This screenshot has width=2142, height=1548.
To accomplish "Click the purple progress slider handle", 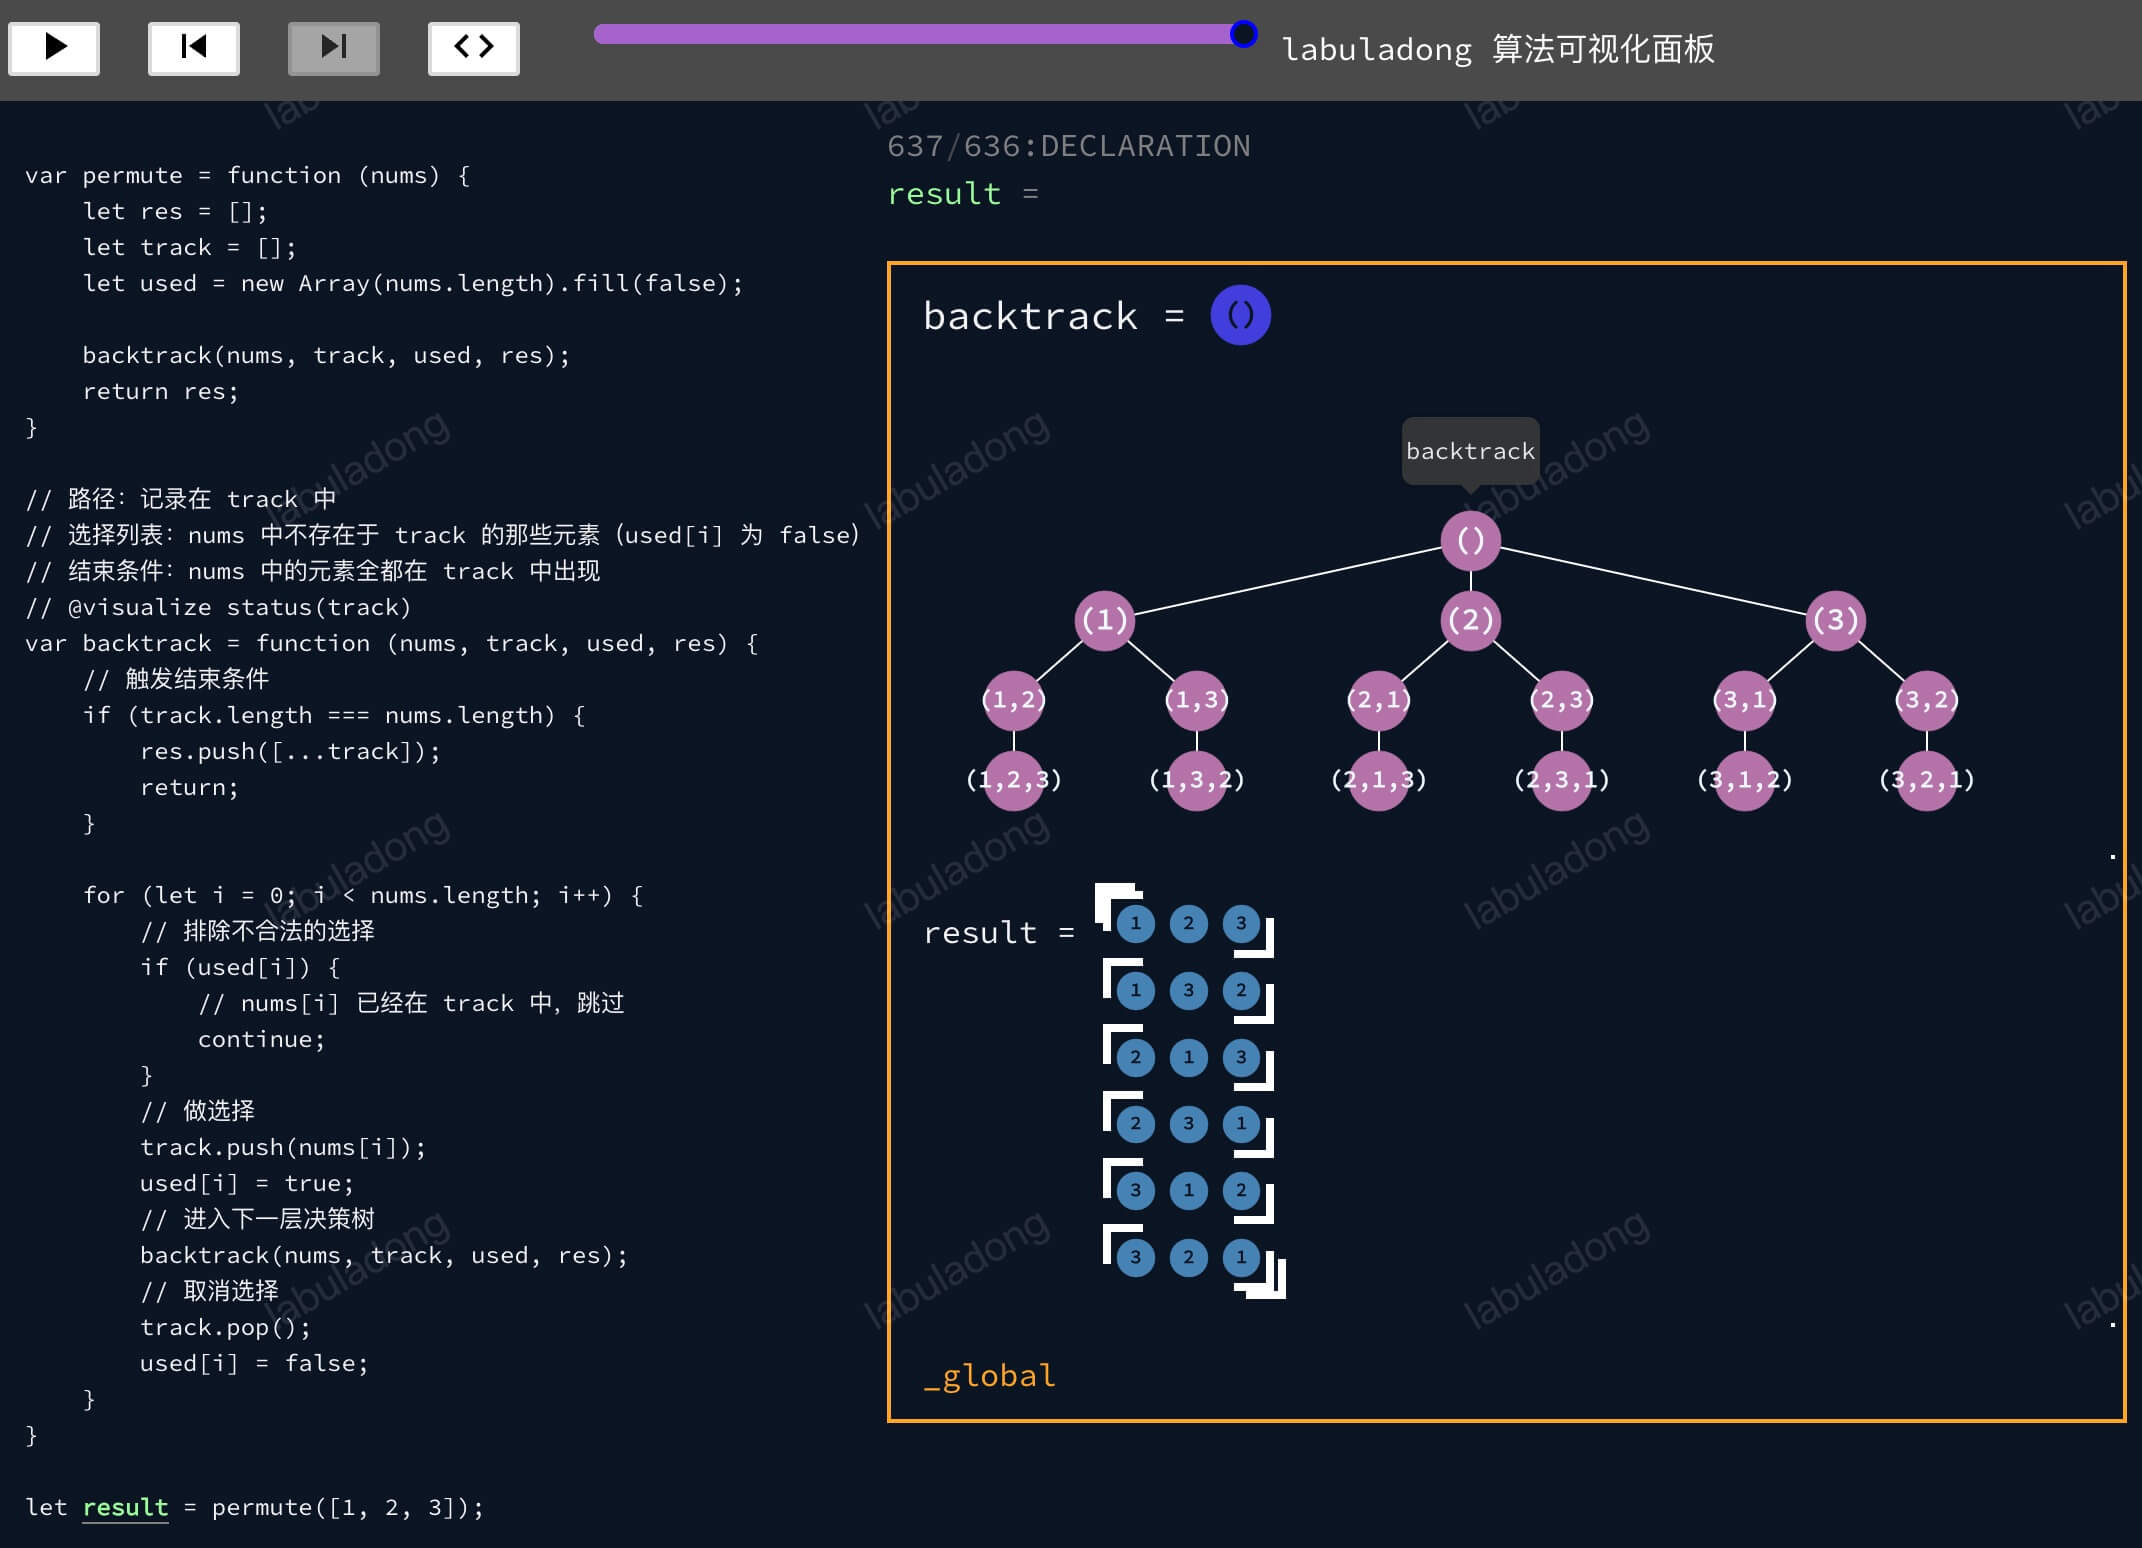I will (x=1243, y=34).
